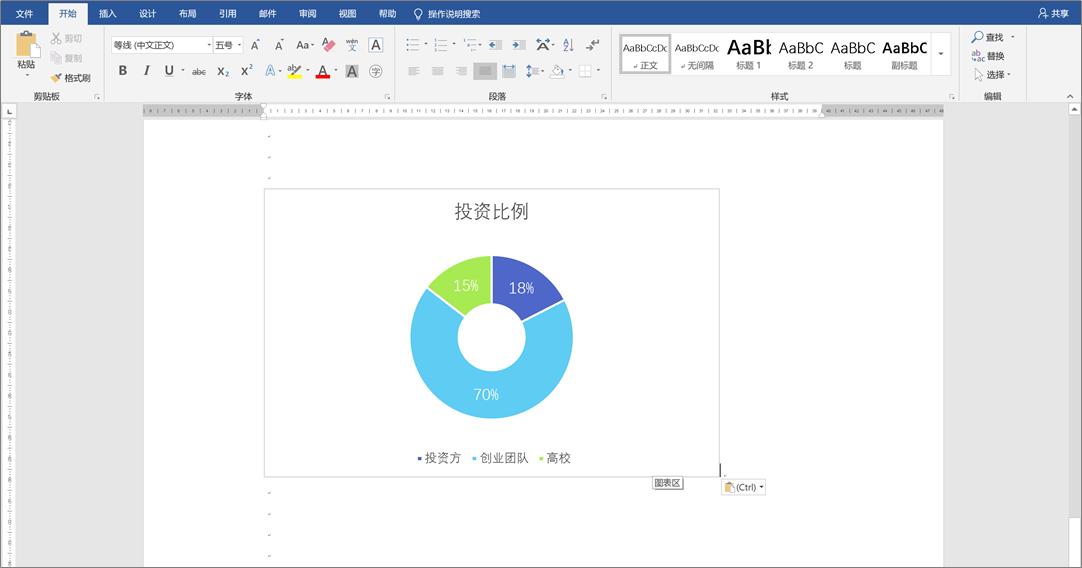Open the paste options (Ctrl) dropdown
The image size is (1082, 568).
pos(744,487)
